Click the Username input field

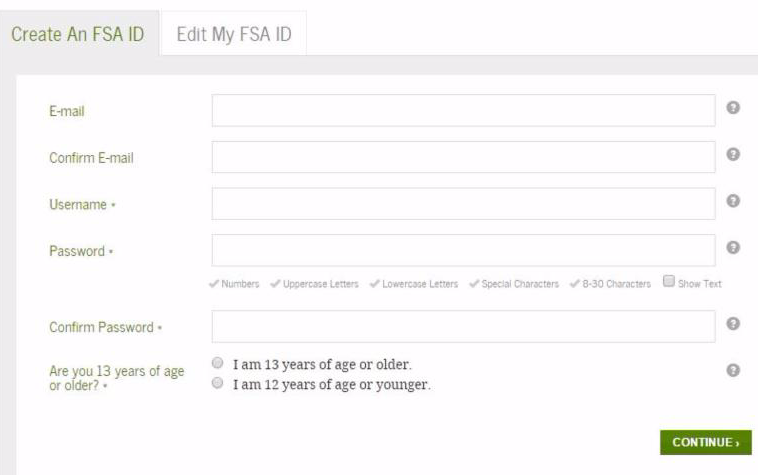point(463,203)
